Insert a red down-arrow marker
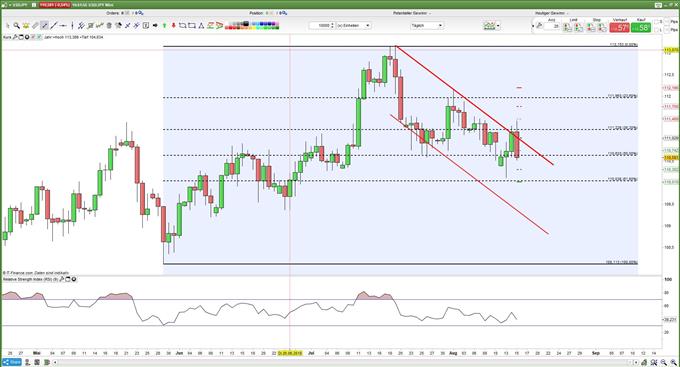The image size is (680, 367). pyautogui.click(x=173, y=26)
